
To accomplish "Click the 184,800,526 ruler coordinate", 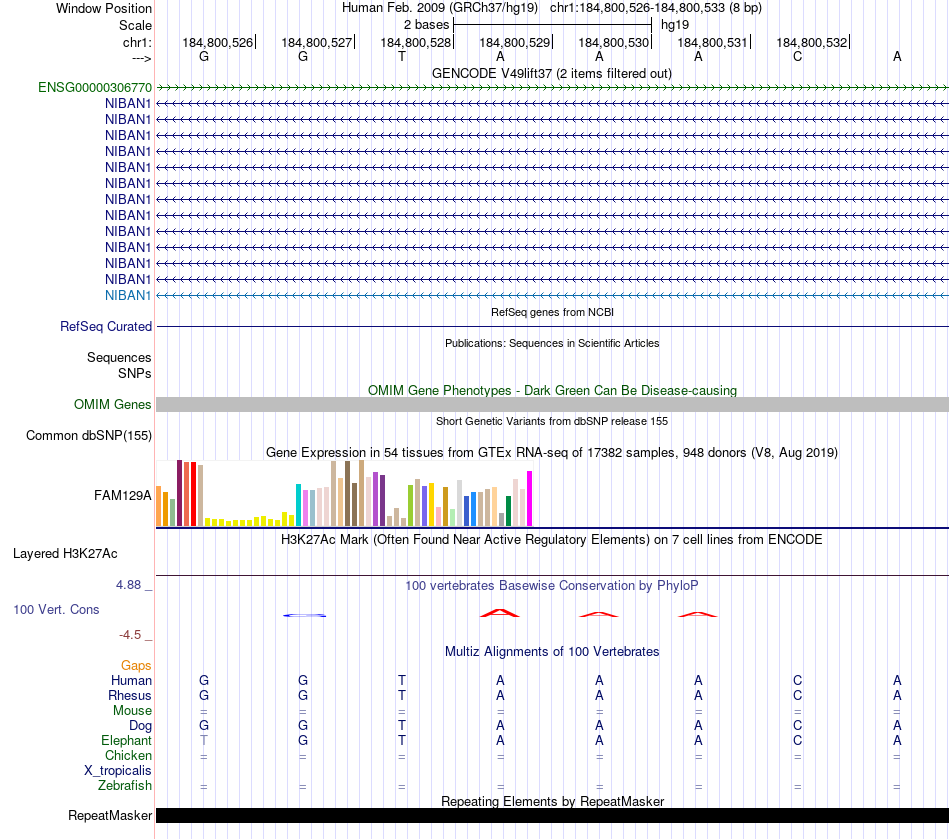I will click(x=218, y=42).
